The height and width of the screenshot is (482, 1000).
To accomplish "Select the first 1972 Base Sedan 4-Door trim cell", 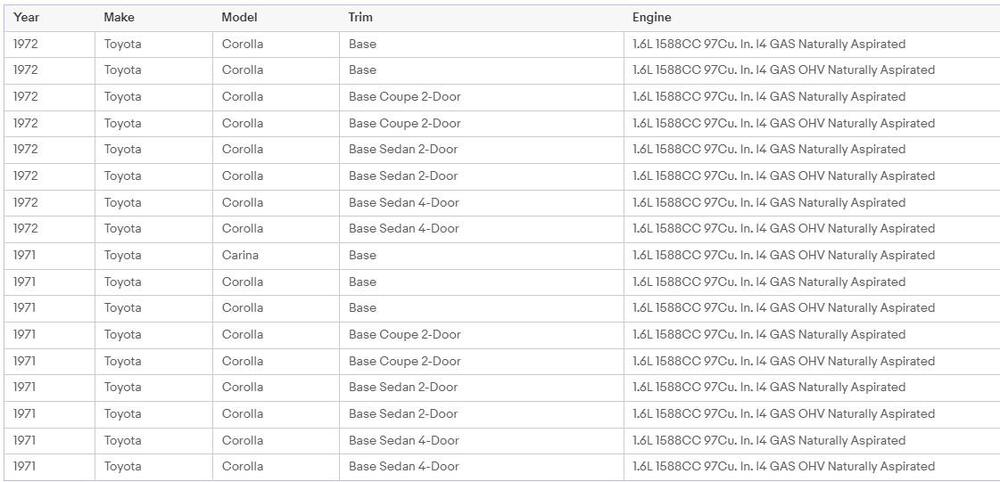I will pos(482,203).
